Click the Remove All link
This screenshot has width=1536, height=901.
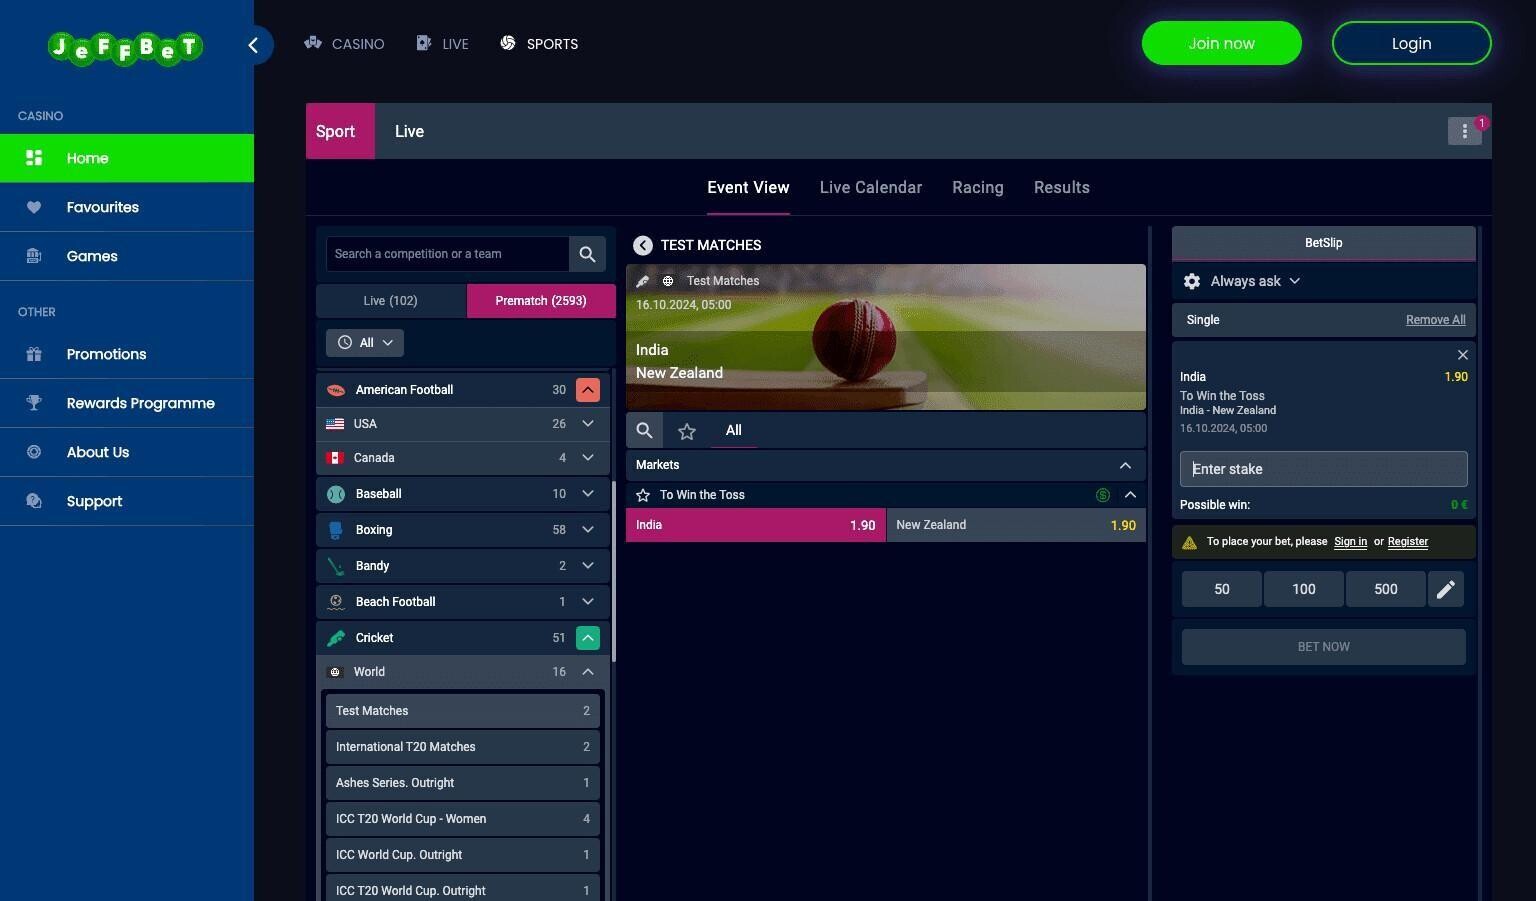point(1435,320)
